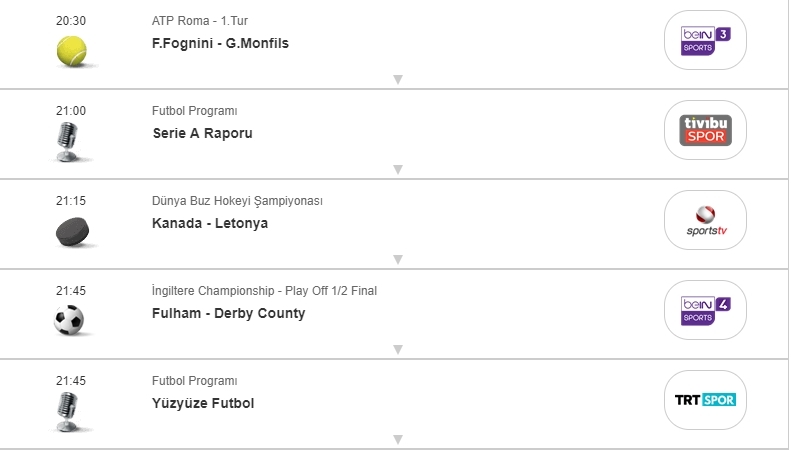Expand the F.Fognini - G.Monfils row arrow
The width and height of the screenshot is (791, 450).
397,80
